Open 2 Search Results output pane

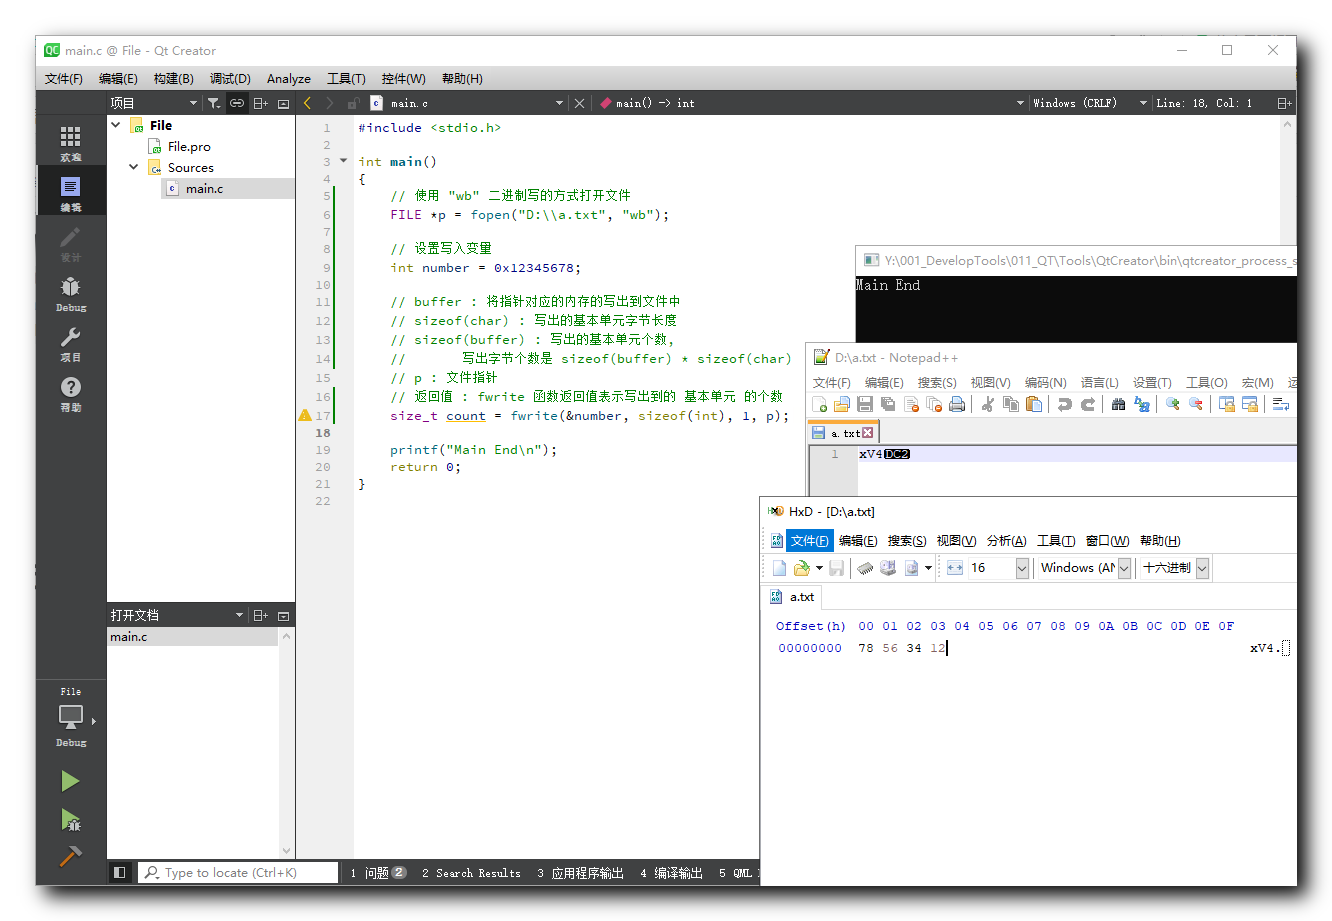[x=471, y=873]
